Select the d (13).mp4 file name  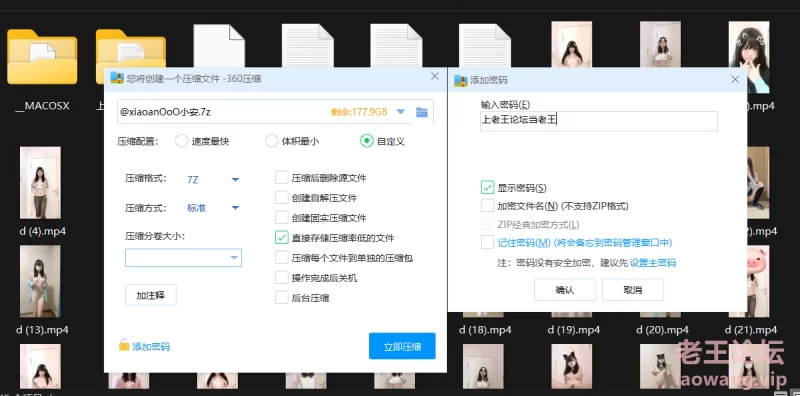tap(42, 330)
